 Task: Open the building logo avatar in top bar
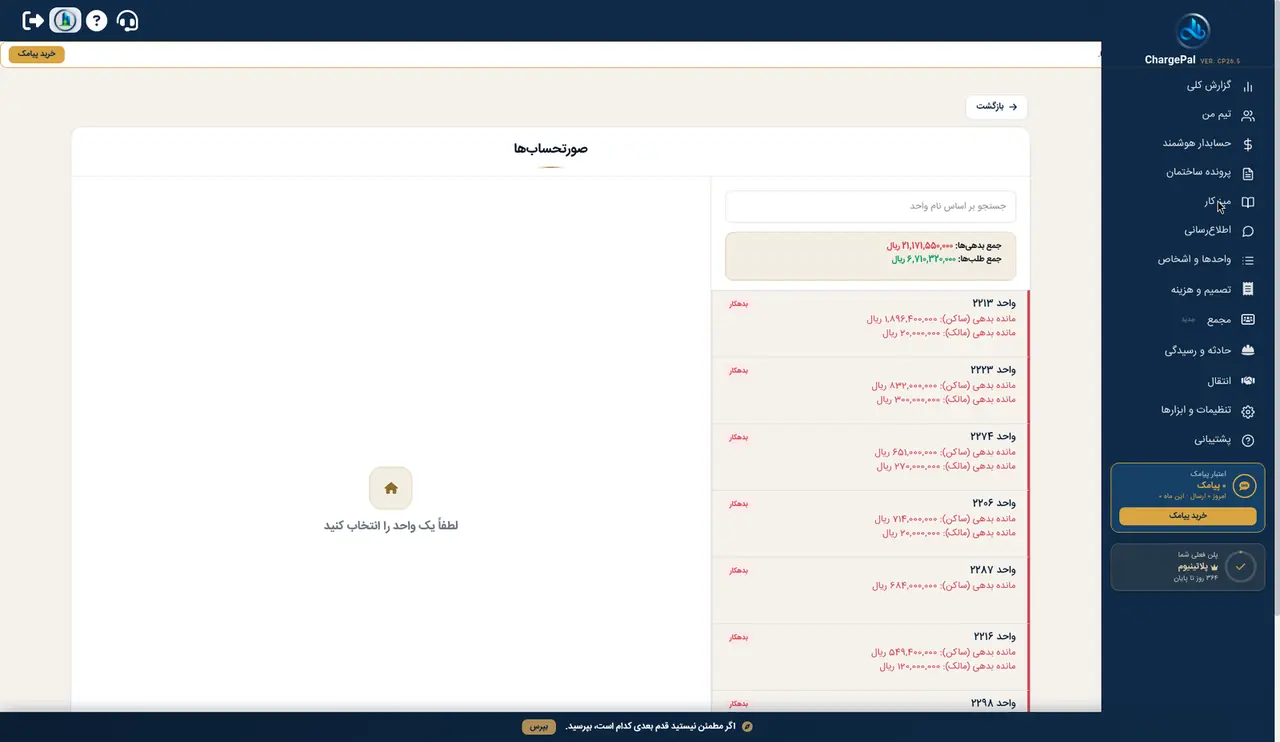65,20
